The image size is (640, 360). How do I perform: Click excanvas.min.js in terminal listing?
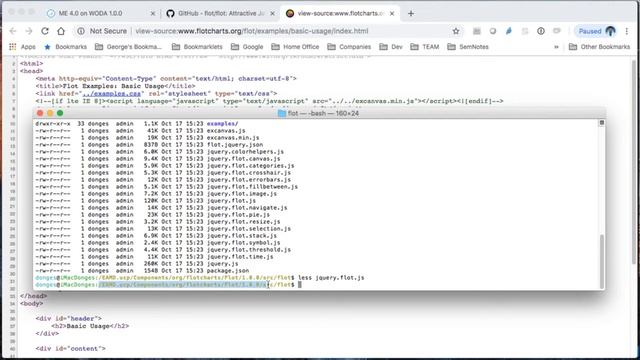[x=233, y=138]
